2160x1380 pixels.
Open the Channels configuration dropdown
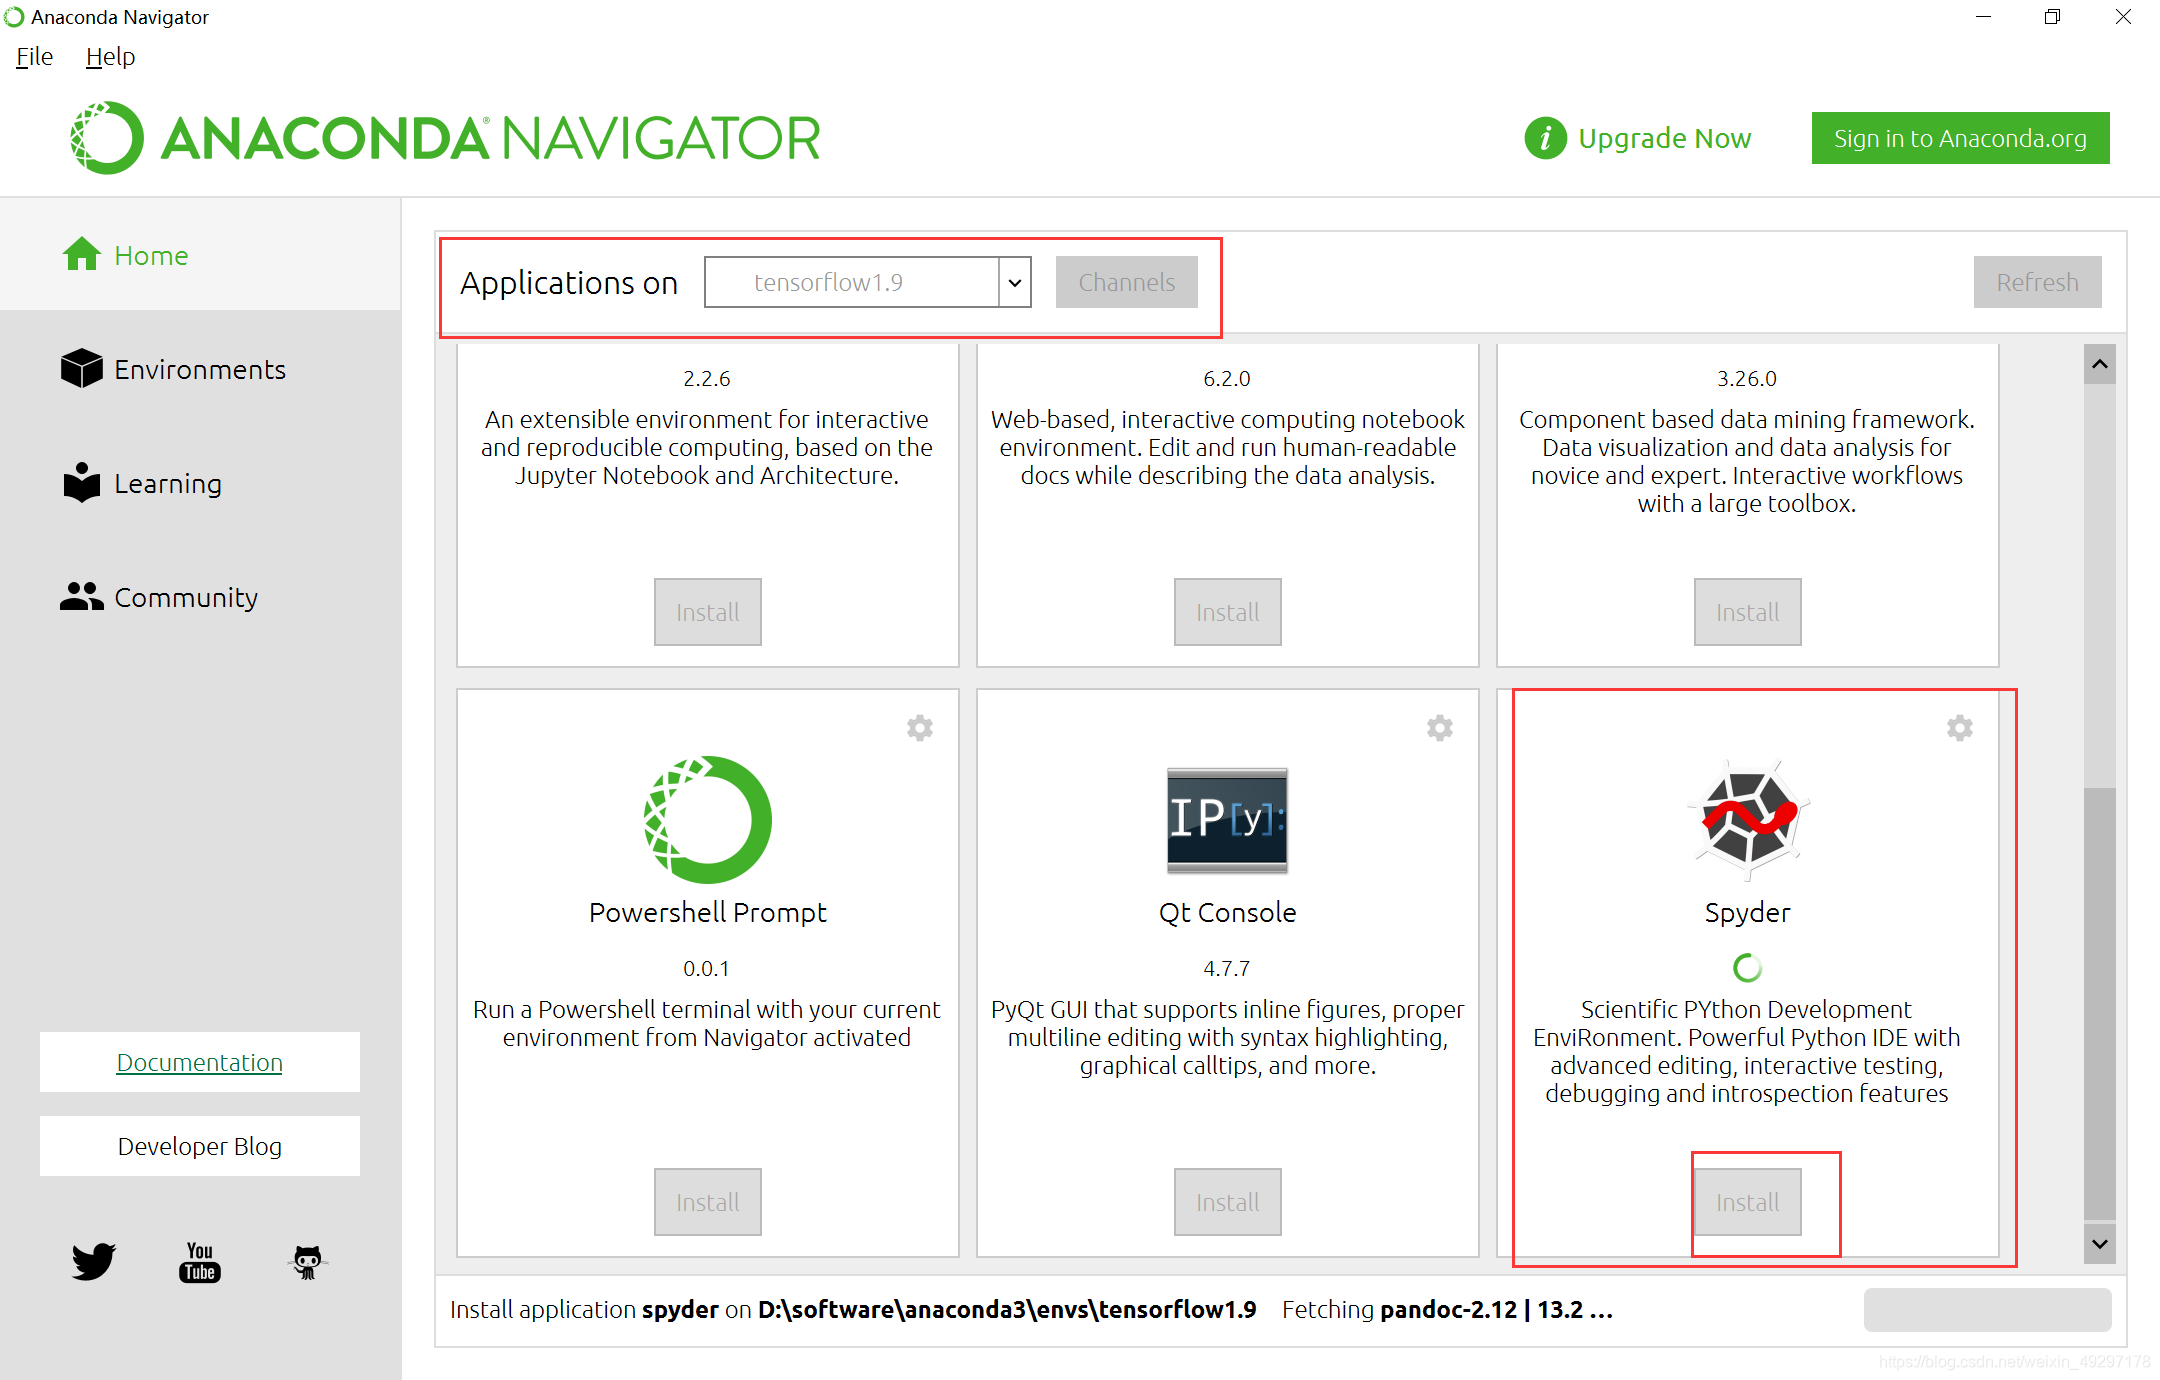point(1127,282)
